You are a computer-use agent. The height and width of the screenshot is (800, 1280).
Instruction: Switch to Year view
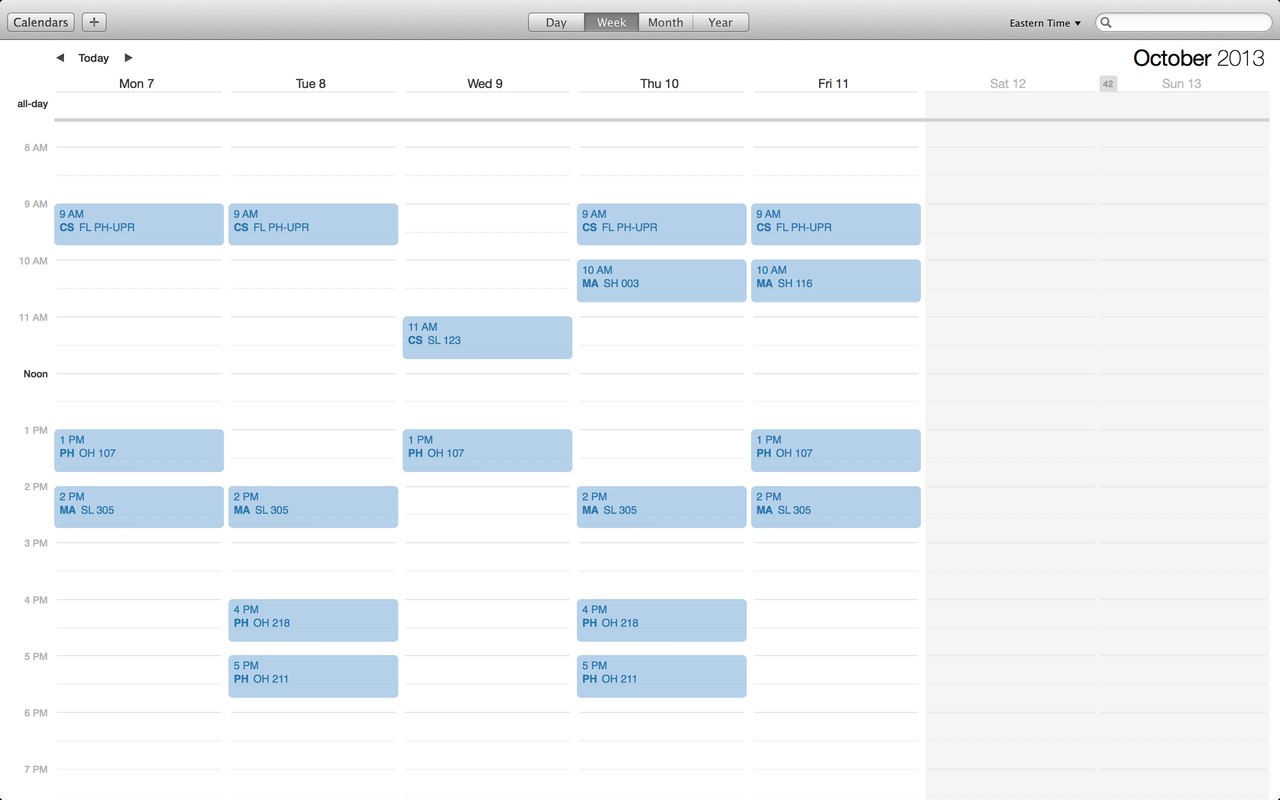point(721,22)
